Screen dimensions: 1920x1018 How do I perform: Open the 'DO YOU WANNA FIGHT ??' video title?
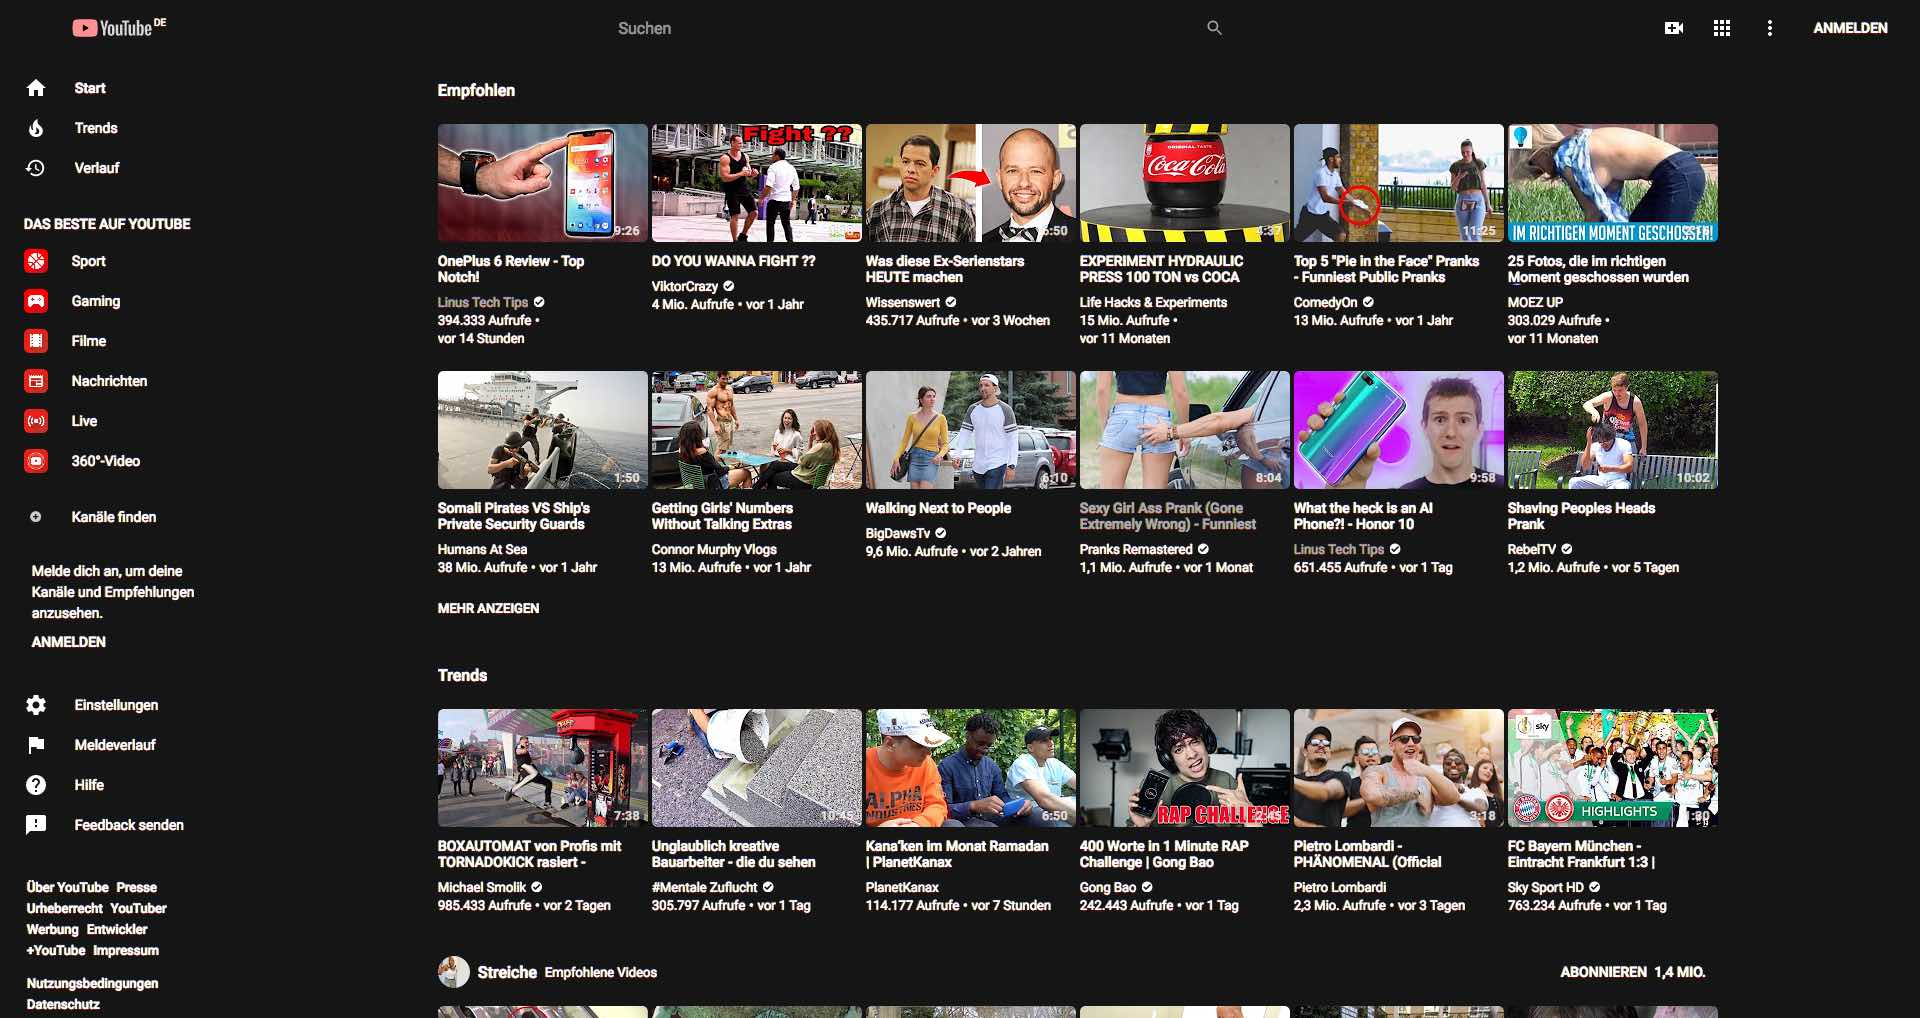coord(733,261)
